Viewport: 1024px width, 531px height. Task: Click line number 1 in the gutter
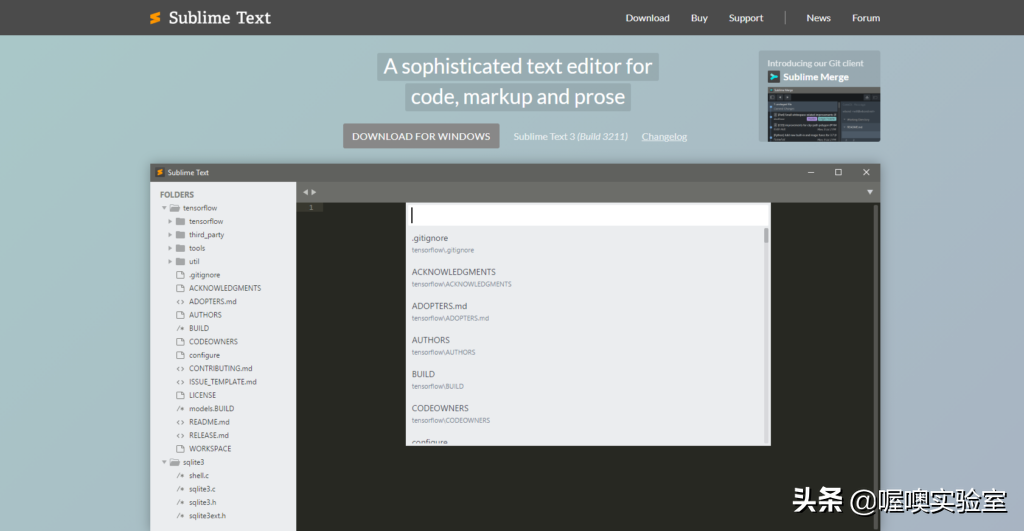point(311,208)
